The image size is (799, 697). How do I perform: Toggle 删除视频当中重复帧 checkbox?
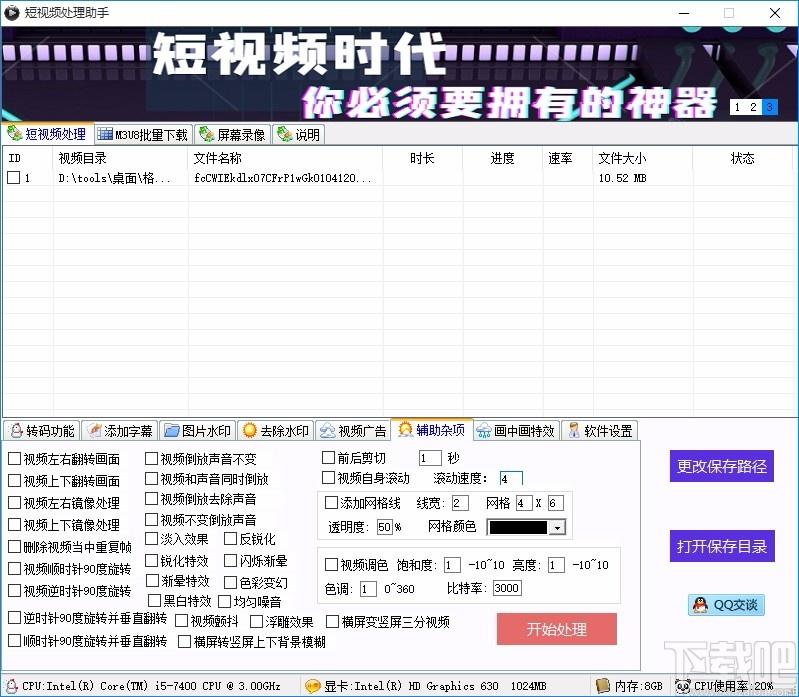pos(14,547)
